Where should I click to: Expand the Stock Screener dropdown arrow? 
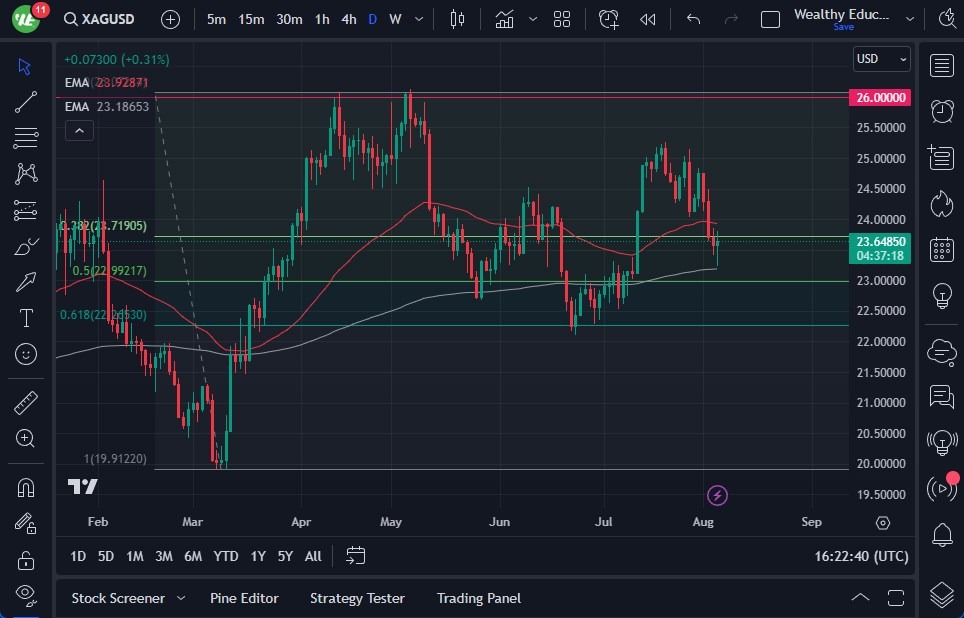181,598
